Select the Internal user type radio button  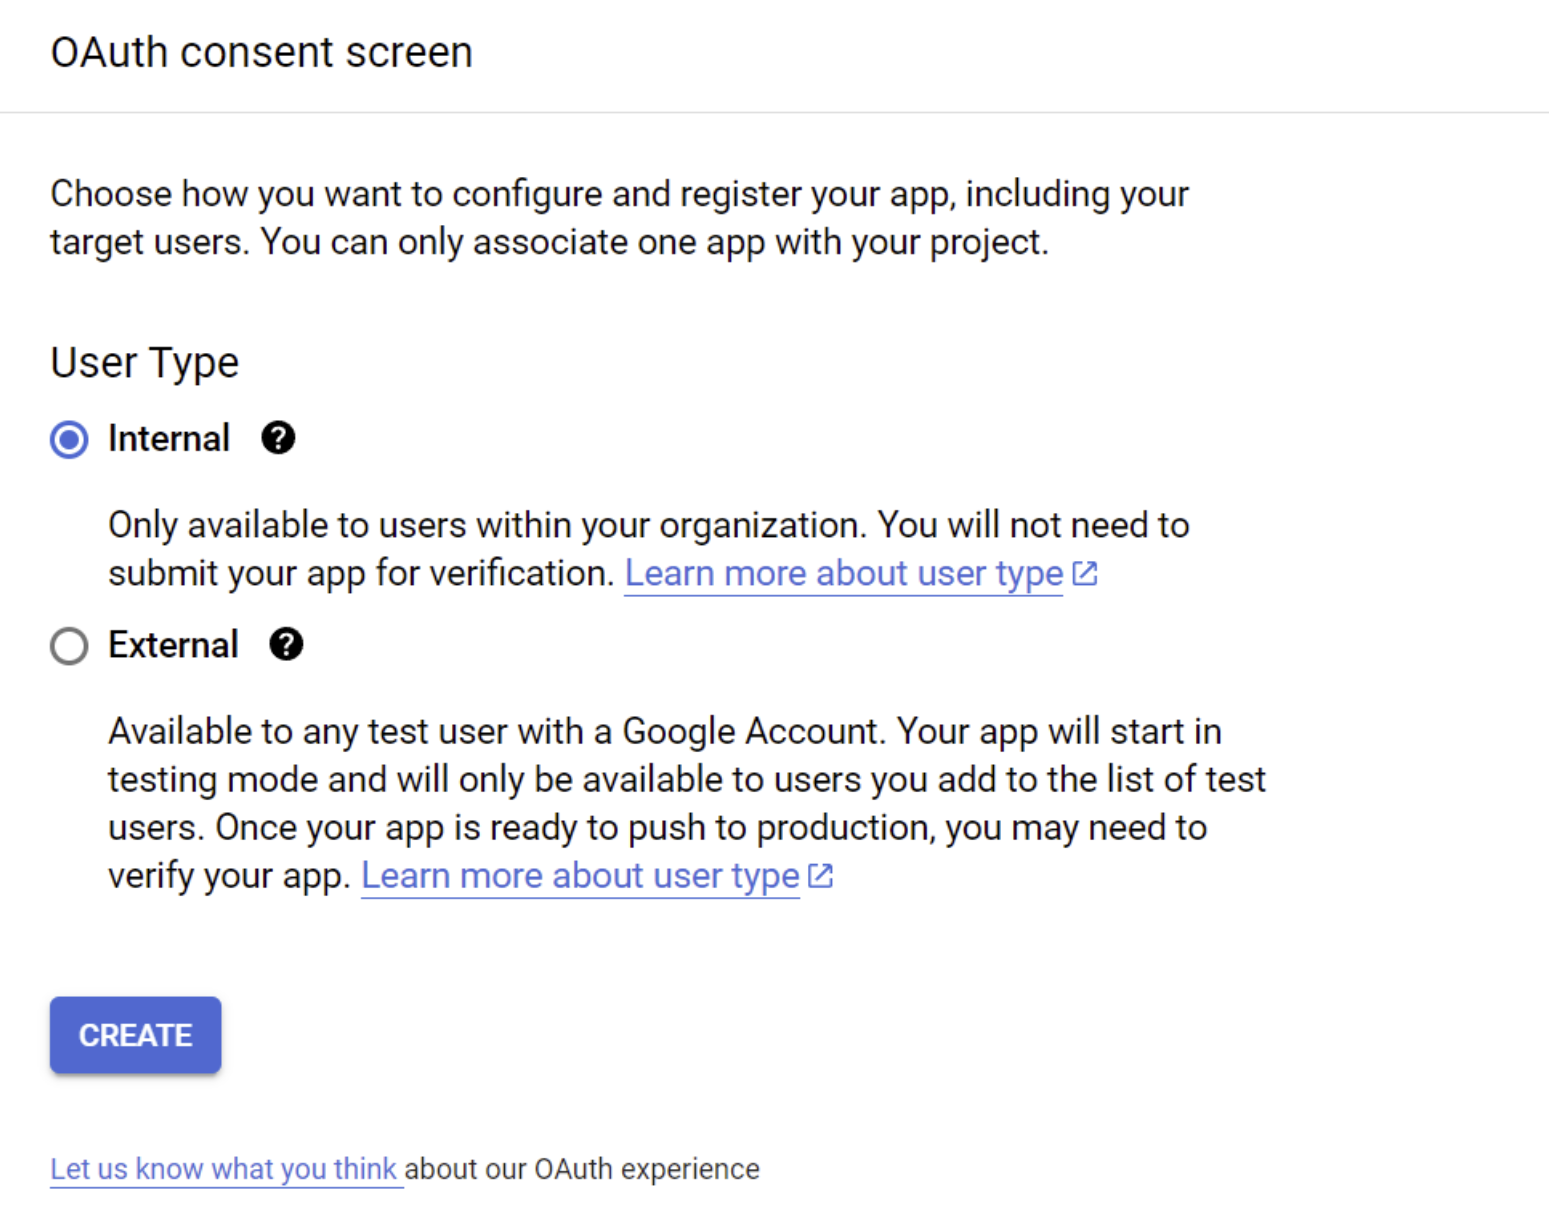point(69,439)
